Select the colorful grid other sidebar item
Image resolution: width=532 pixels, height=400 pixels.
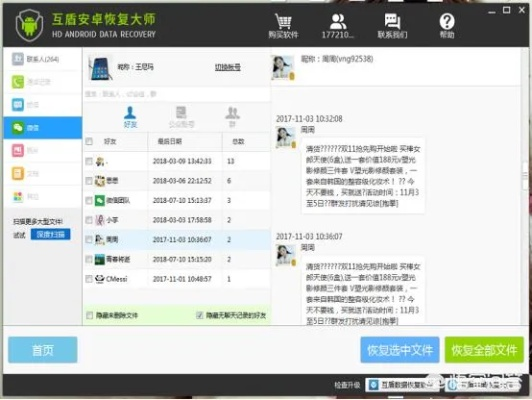pos(42,196)
